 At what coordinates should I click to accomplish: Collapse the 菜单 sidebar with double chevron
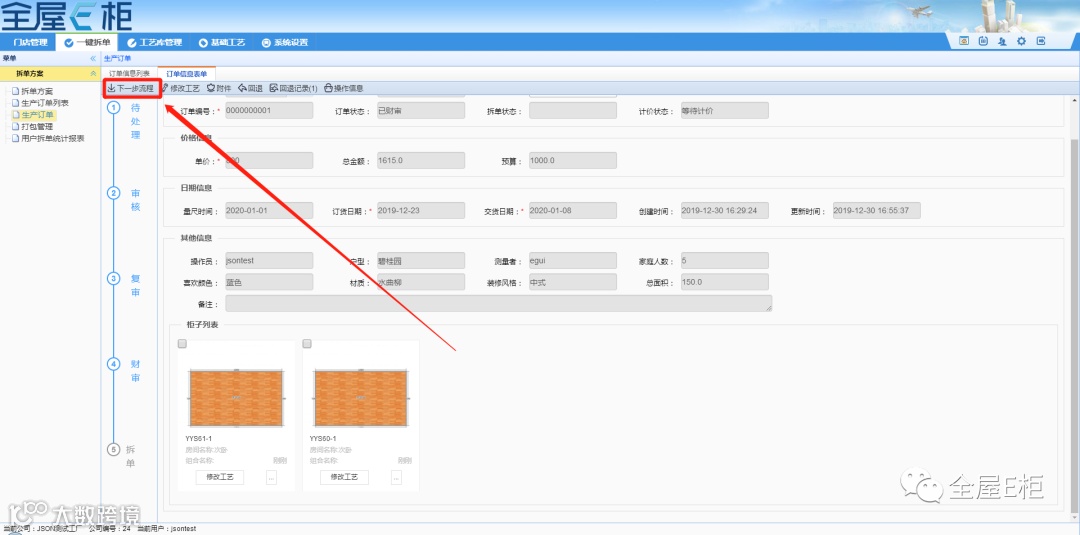93,59
